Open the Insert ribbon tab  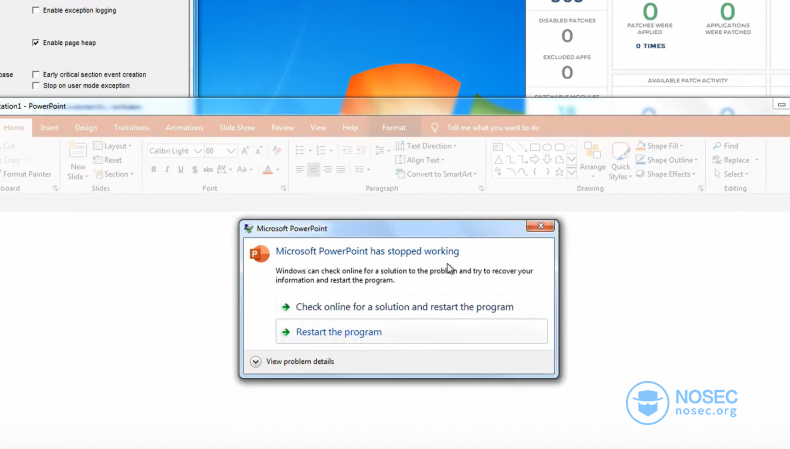[49, 127]
